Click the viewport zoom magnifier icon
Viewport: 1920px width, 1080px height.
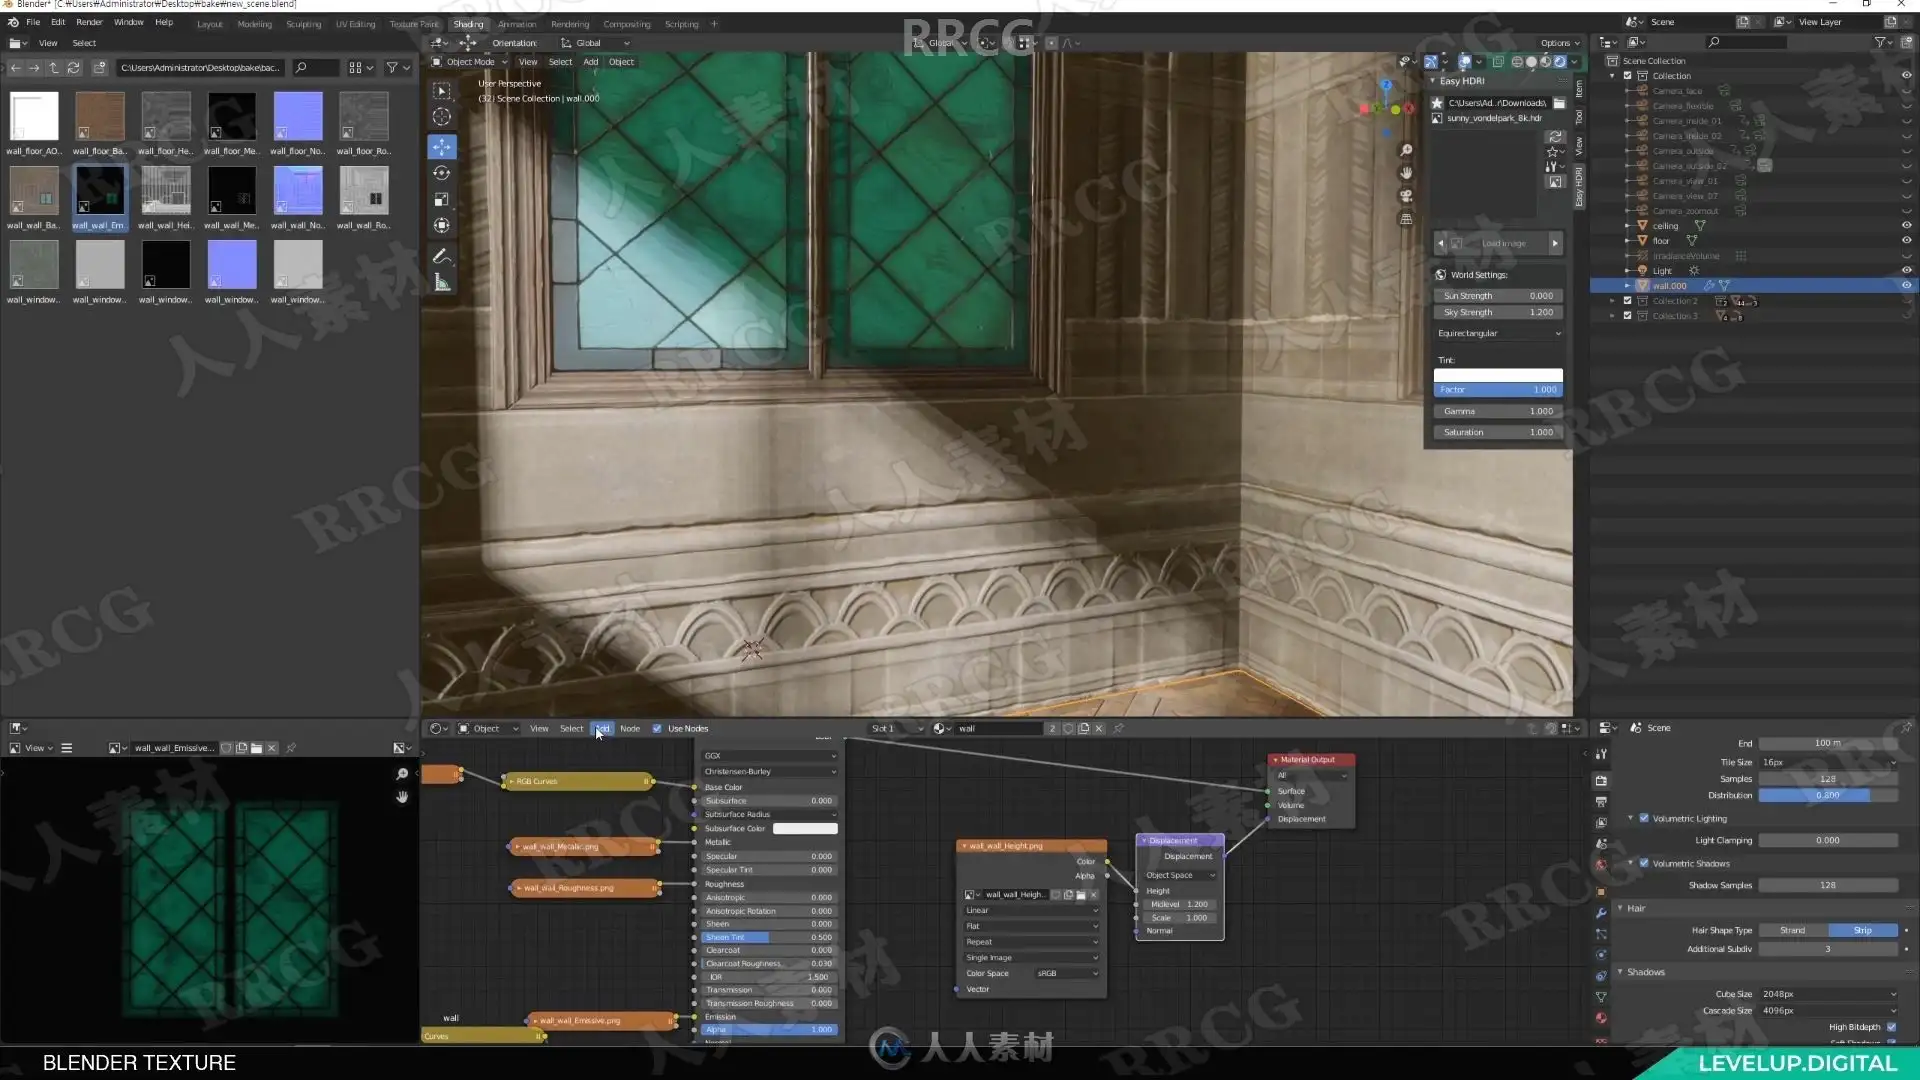(x=1406, y=150)
